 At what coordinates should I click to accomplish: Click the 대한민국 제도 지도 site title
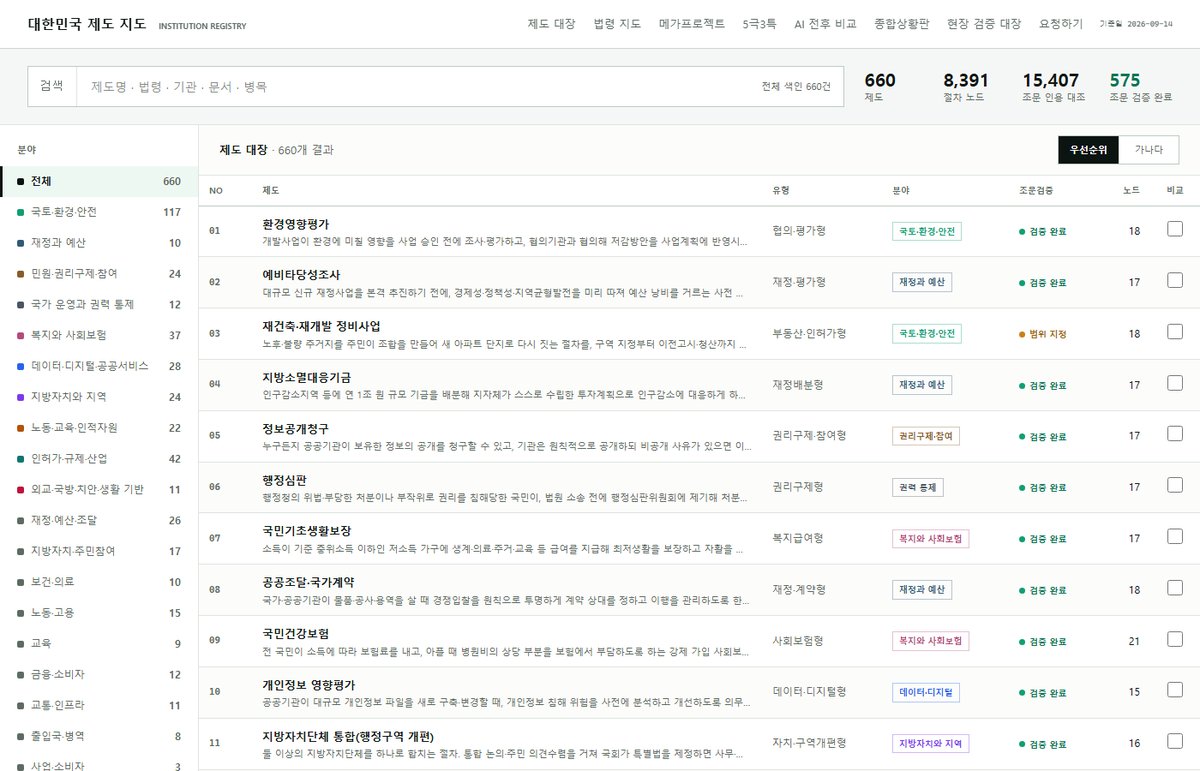[x=87, y=24]
